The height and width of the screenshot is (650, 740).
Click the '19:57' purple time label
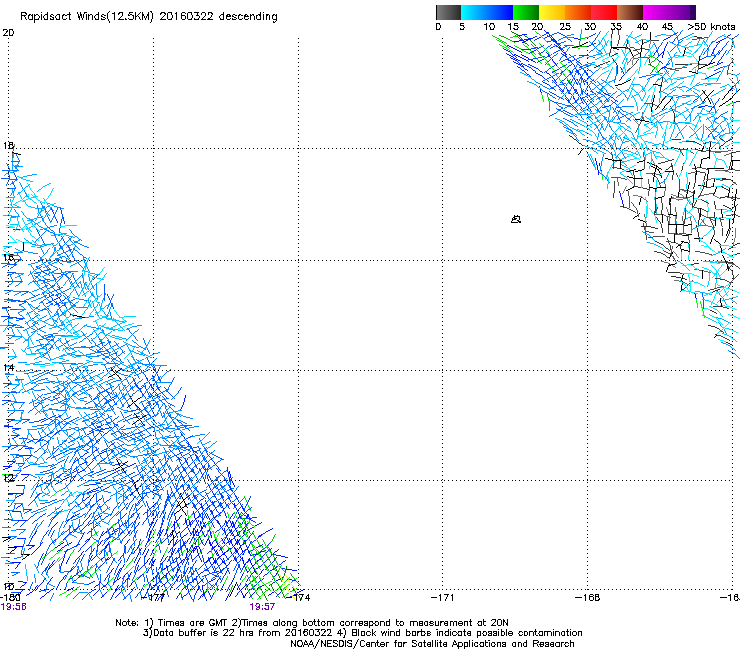tap(262, 607)
